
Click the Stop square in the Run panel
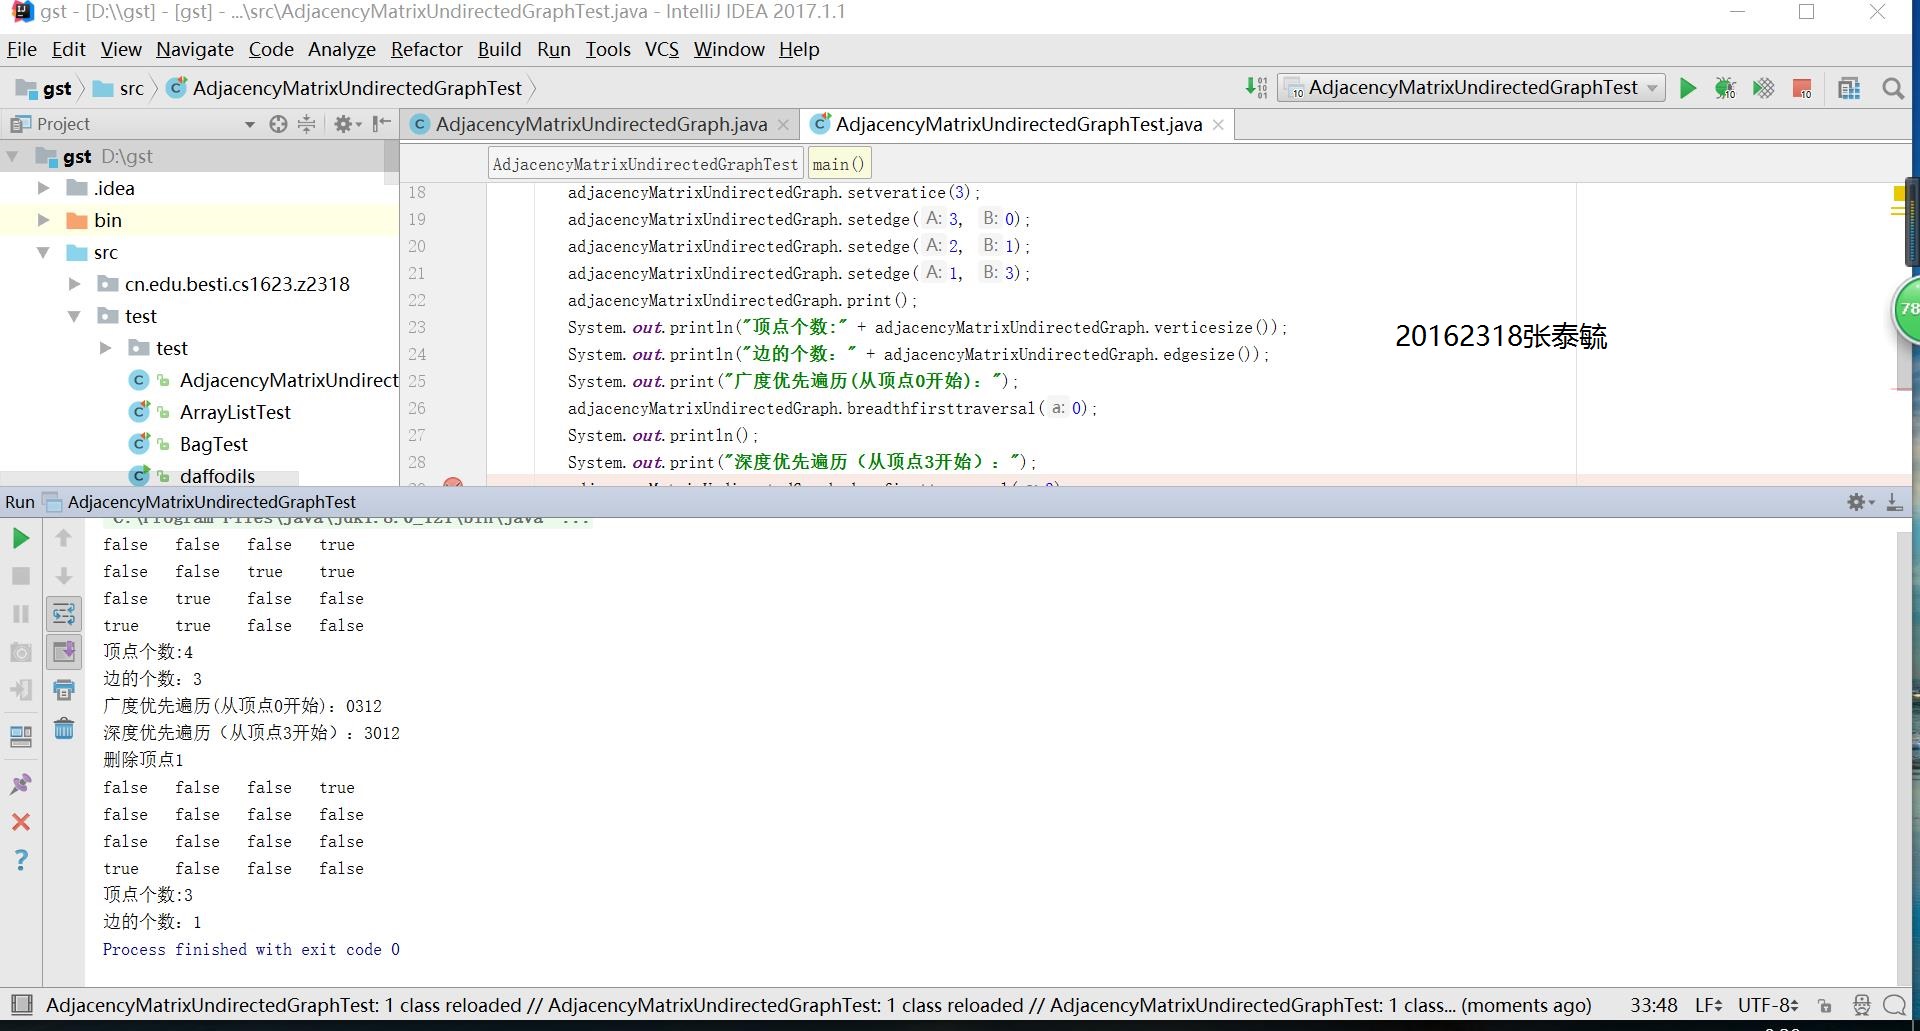[x=20, y=576]
